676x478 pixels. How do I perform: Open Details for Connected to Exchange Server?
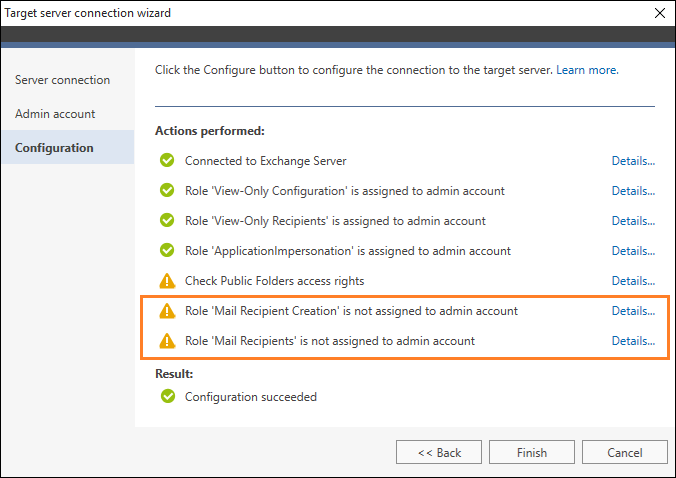click(x=633, y=161)
